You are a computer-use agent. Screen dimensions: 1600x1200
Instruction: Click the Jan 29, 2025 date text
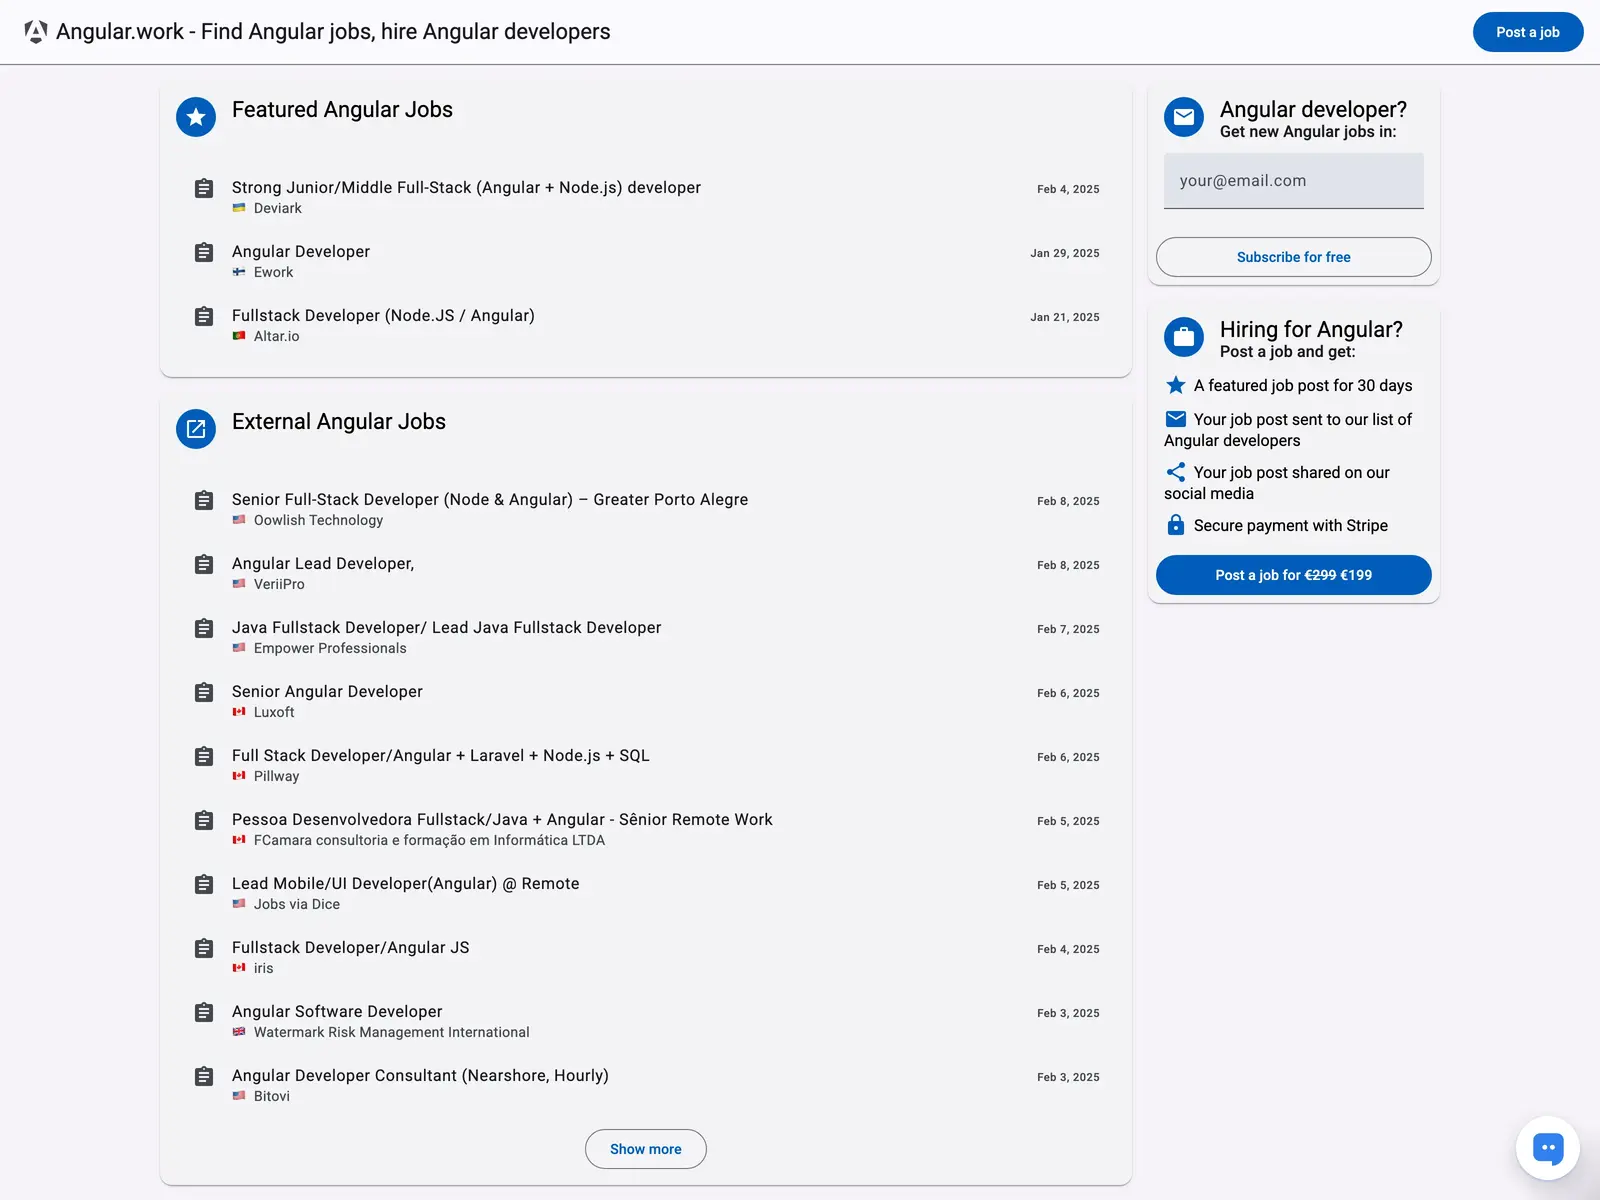coord(1065,253)
